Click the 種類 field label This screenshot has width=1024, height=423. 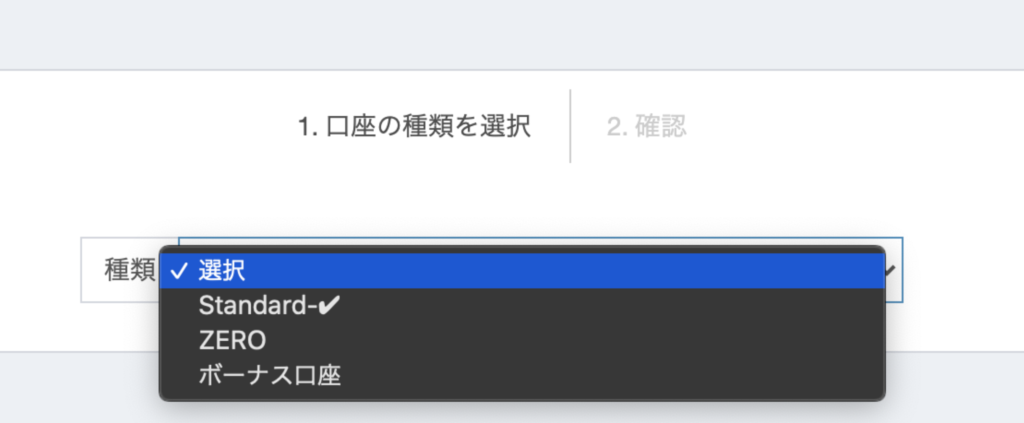click(129, 270)
